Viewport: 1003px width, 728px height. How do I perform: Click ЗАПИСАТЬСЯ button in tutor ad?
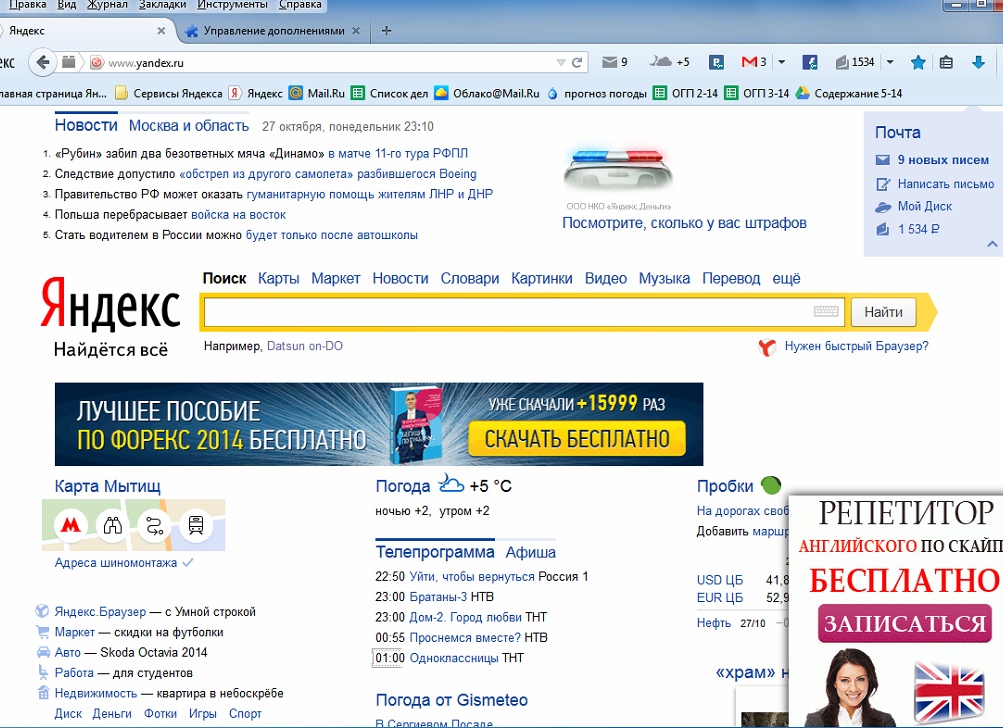point(904,624)
